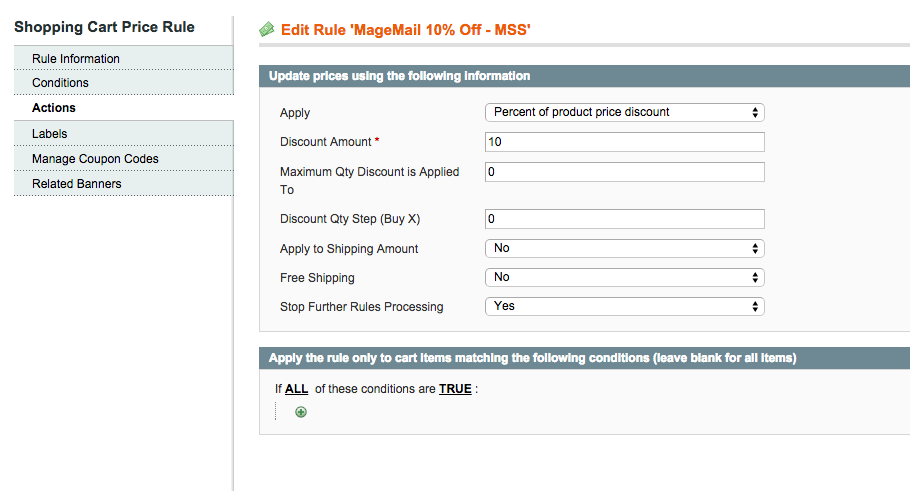Screen dimensions: 910x491
Task: Click the green add condition plus icon
Action: 301,412
